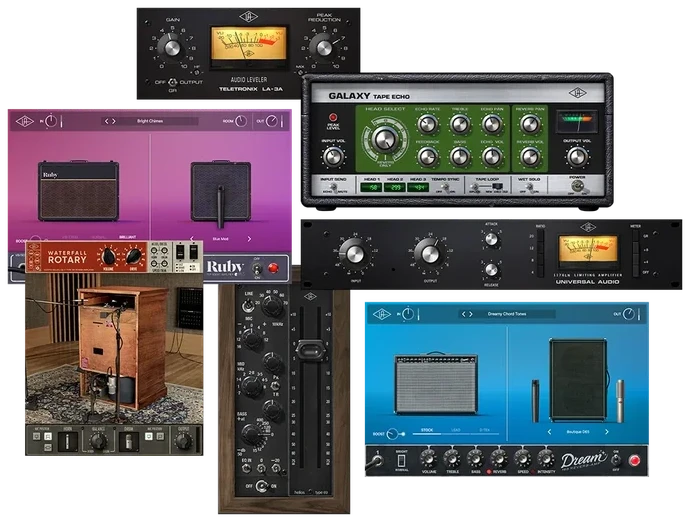Flip the Off/Output/GR meter switch on LA-3A
This screenshot has height=522, width=690.
tap(172, 82)
